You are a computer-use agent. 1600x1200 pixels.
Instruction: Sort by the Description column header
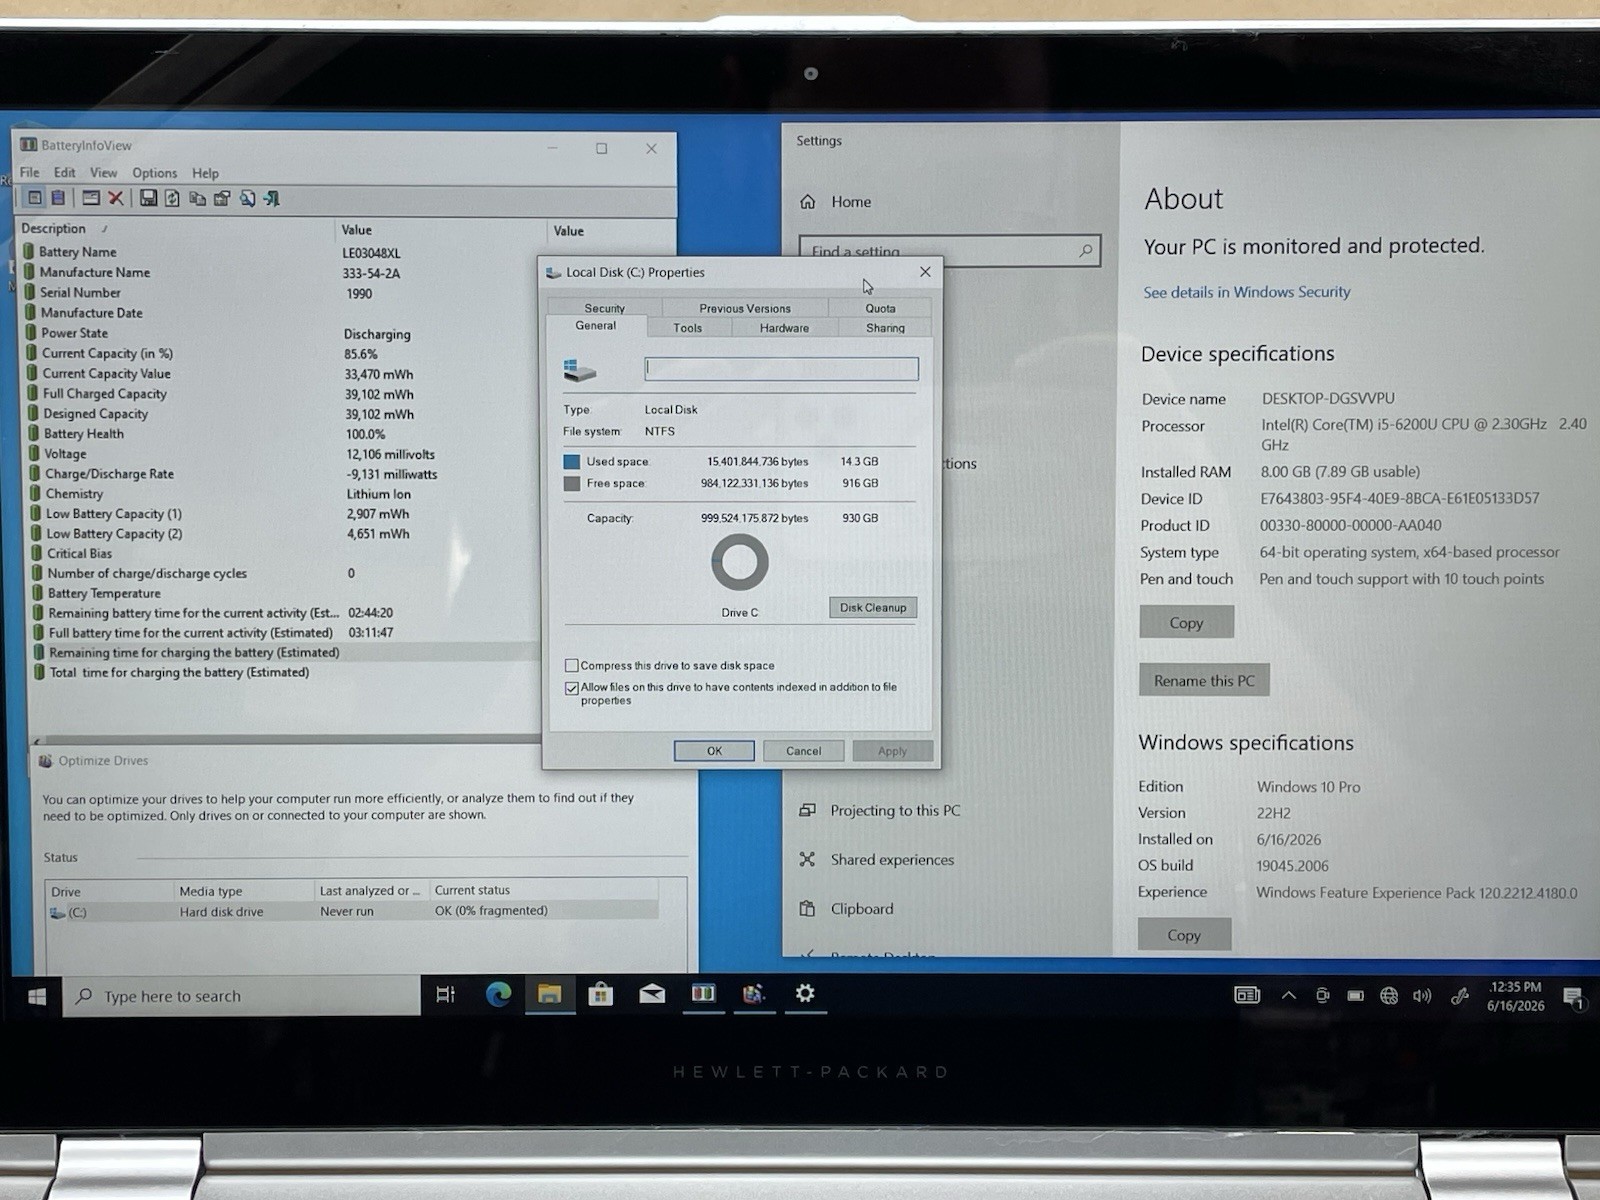coord(177,229)
